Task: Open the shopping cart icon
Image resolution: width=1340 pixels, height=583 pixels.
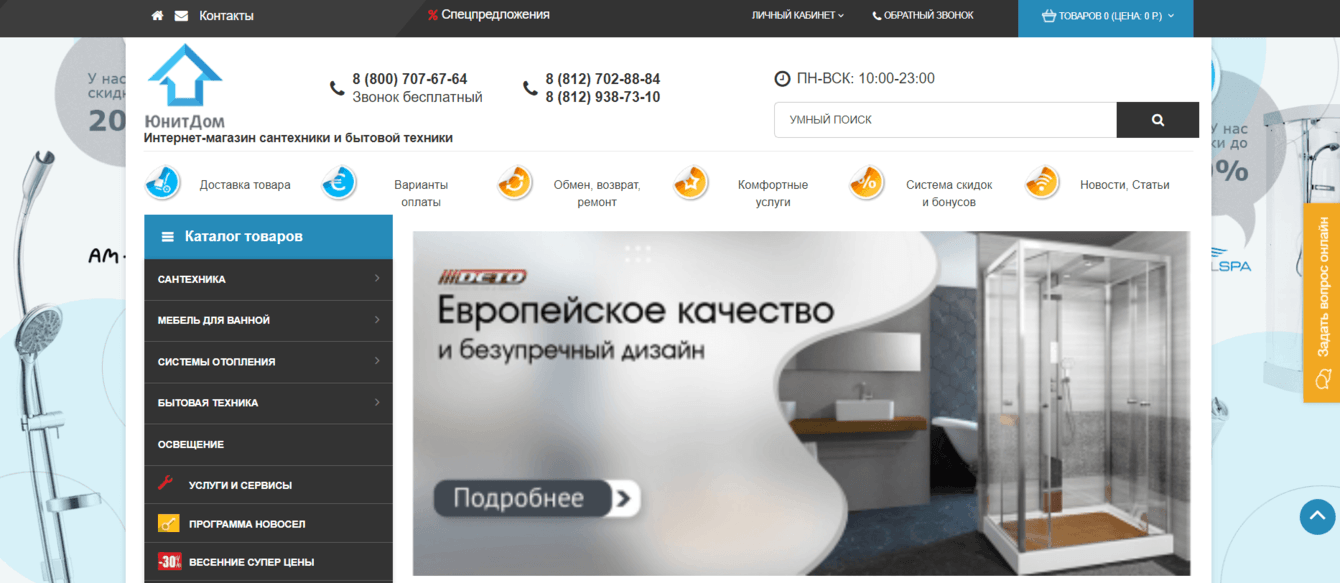Action: [1050, 15]
